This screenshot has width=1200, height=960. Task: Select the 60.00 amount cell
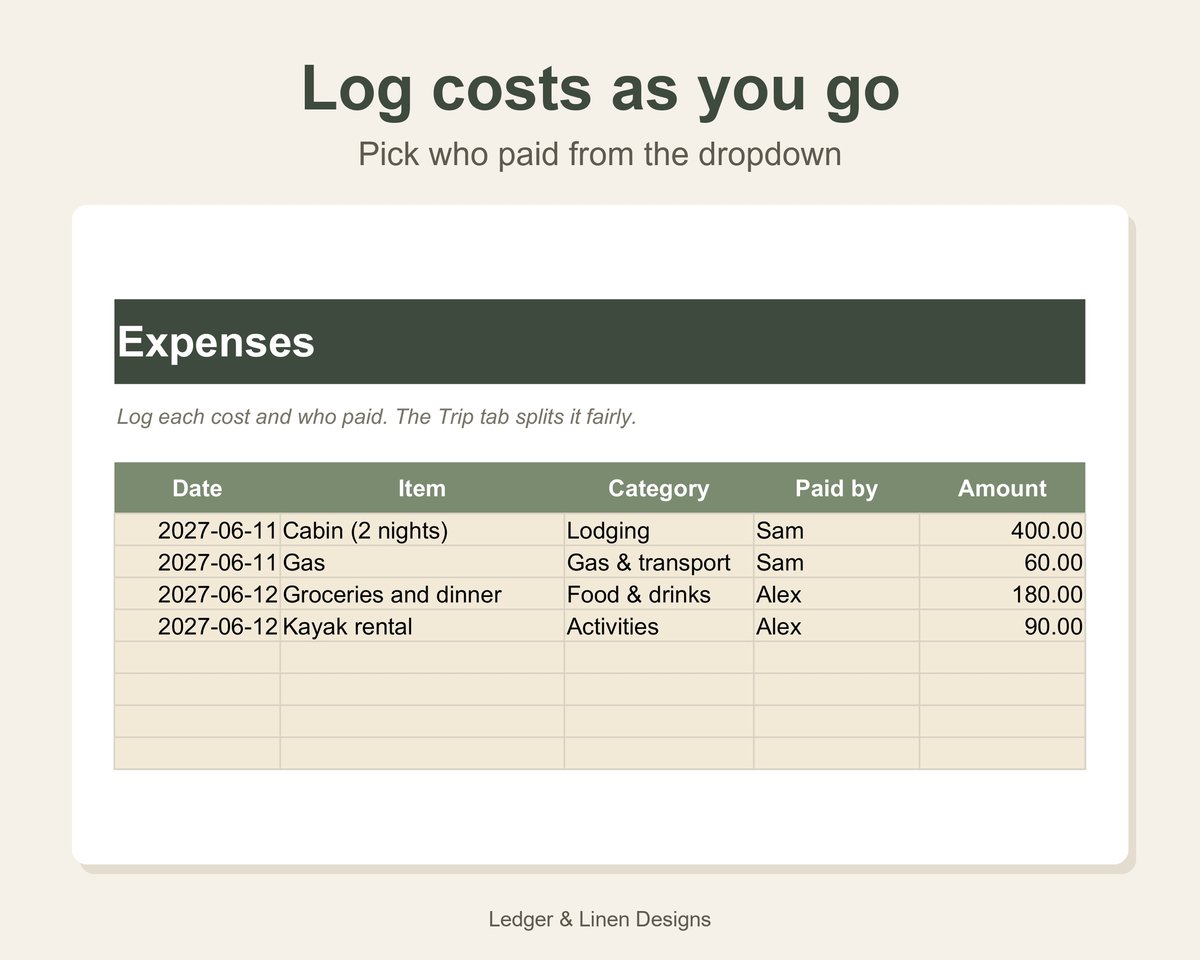[x=1002, y=562]
